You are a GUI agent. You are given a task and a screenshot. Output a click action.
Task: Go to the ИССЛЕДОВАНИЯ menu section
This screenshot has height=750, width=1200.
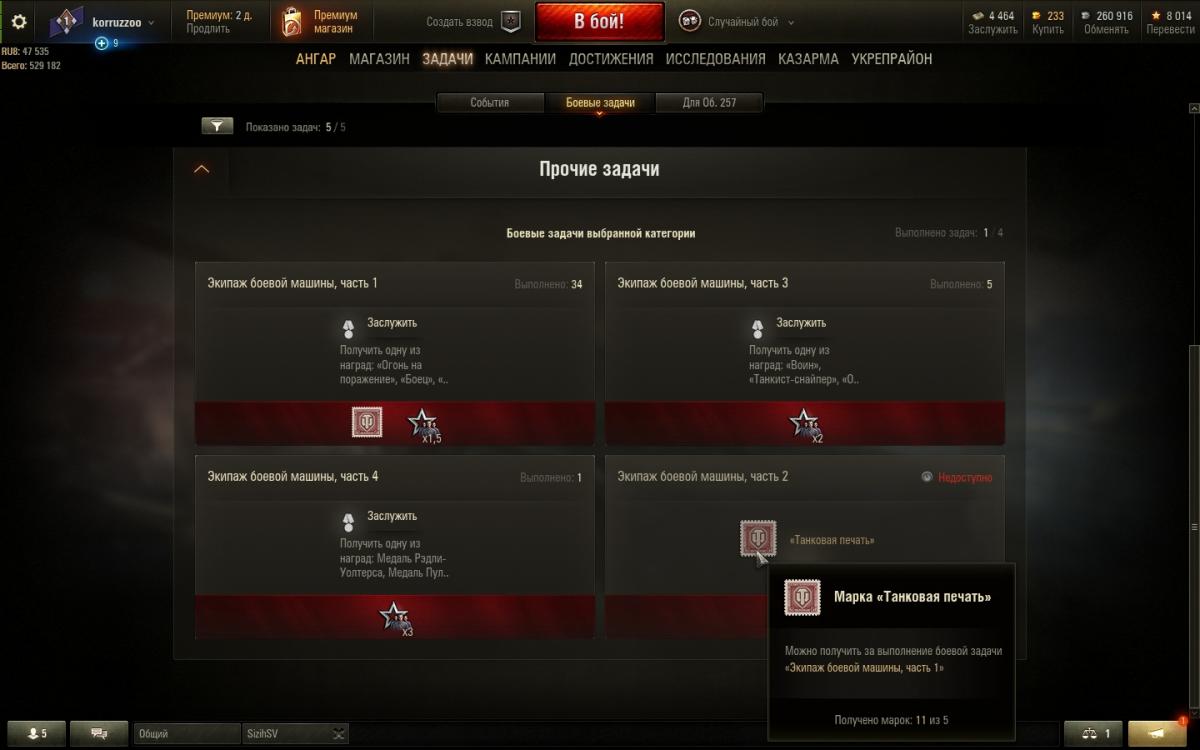pyautogui.click(x=716, y=59)
